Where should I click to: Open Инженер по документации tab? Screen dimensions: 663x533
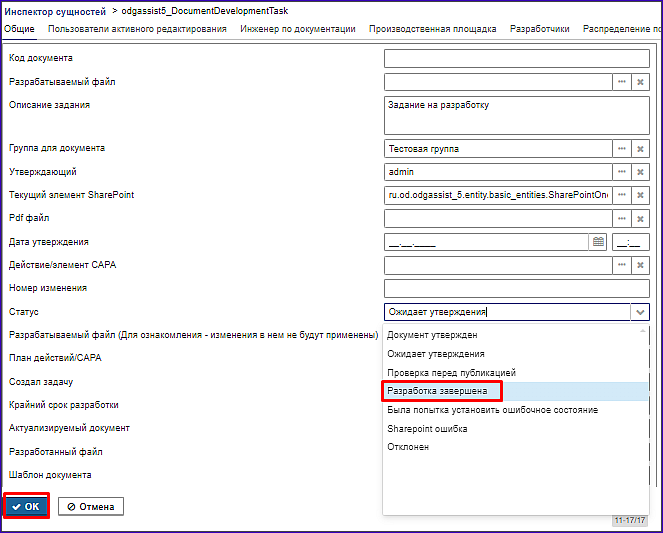(x=298, y=29)
